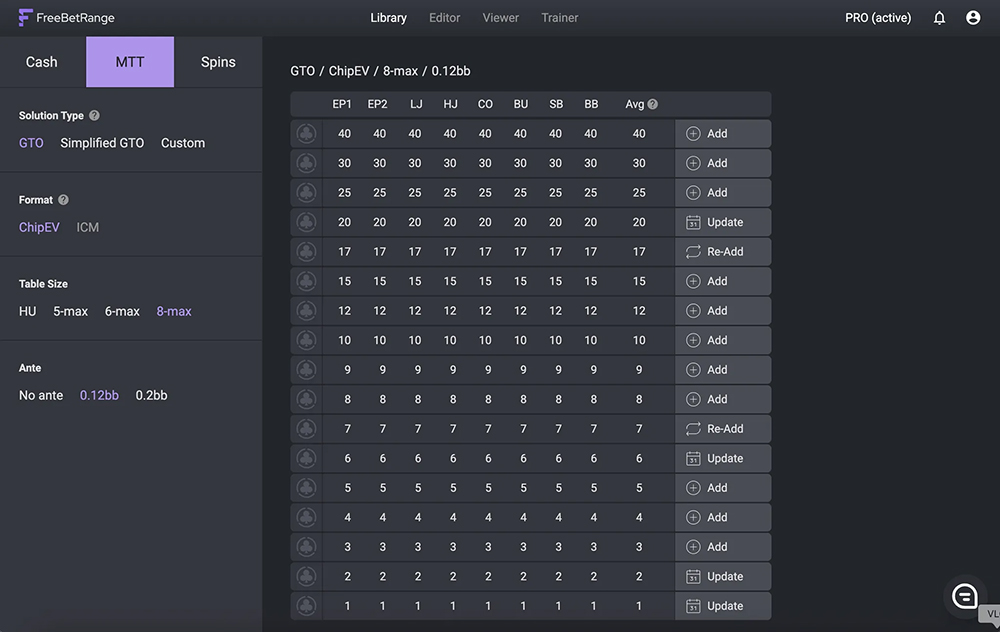Screen dimensions: 1000x632
Task: Click the chip icon in the 1bb row
Action: pyautogui.click(x=307, y=606)
